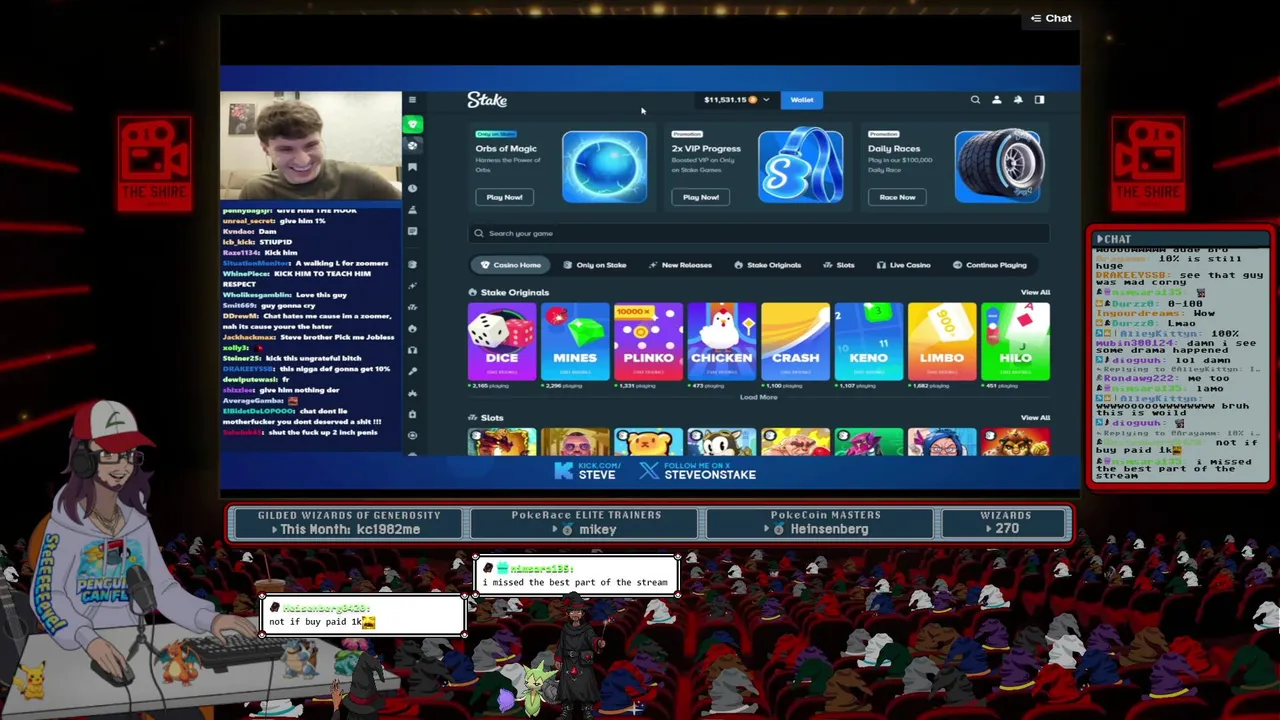This screenshot has height=720, width=1280.
Task: Open the notifications bell icon
Action: 1018,100
